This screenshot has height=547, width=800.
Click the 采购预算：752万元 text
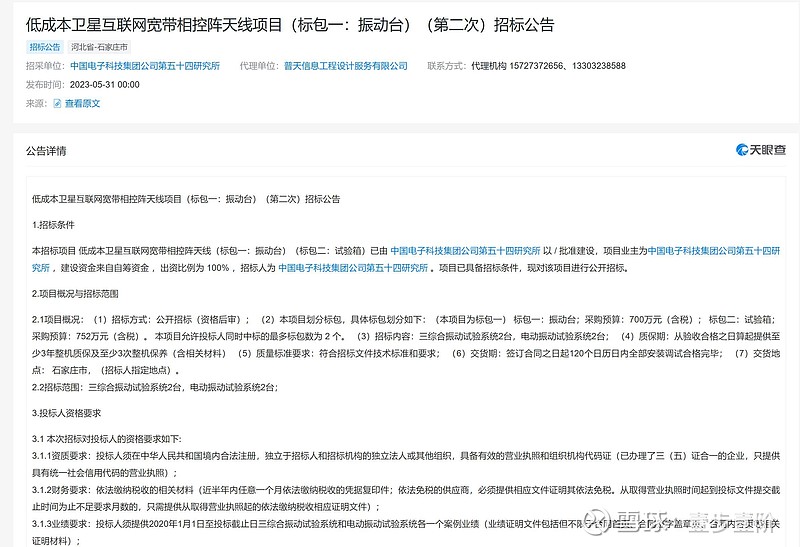pos(70,336)
